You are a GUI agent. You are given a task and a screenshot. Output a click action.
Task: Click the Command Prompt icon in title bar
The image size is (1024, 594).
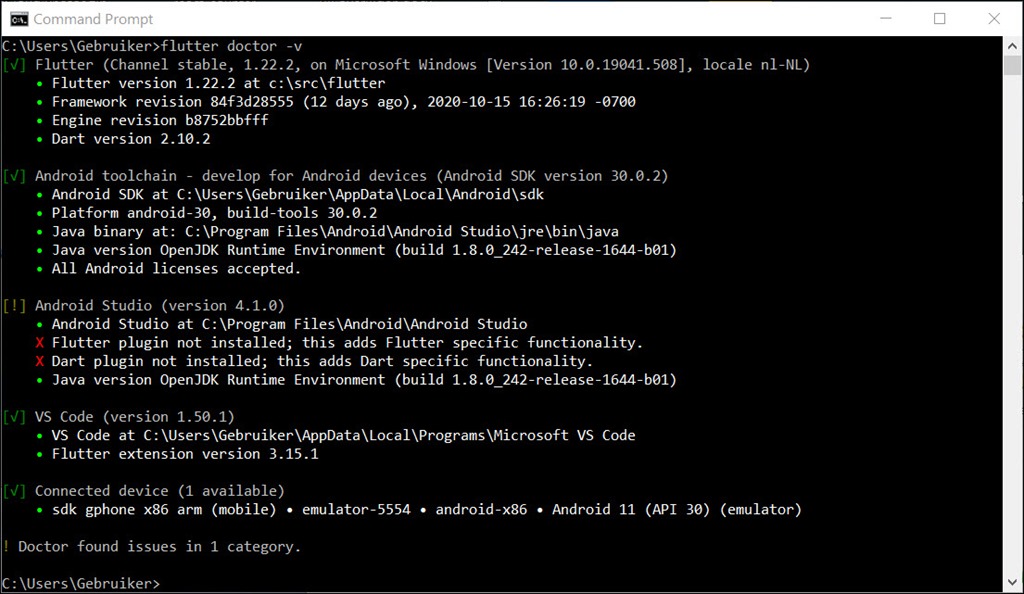[x=19, y=19]
